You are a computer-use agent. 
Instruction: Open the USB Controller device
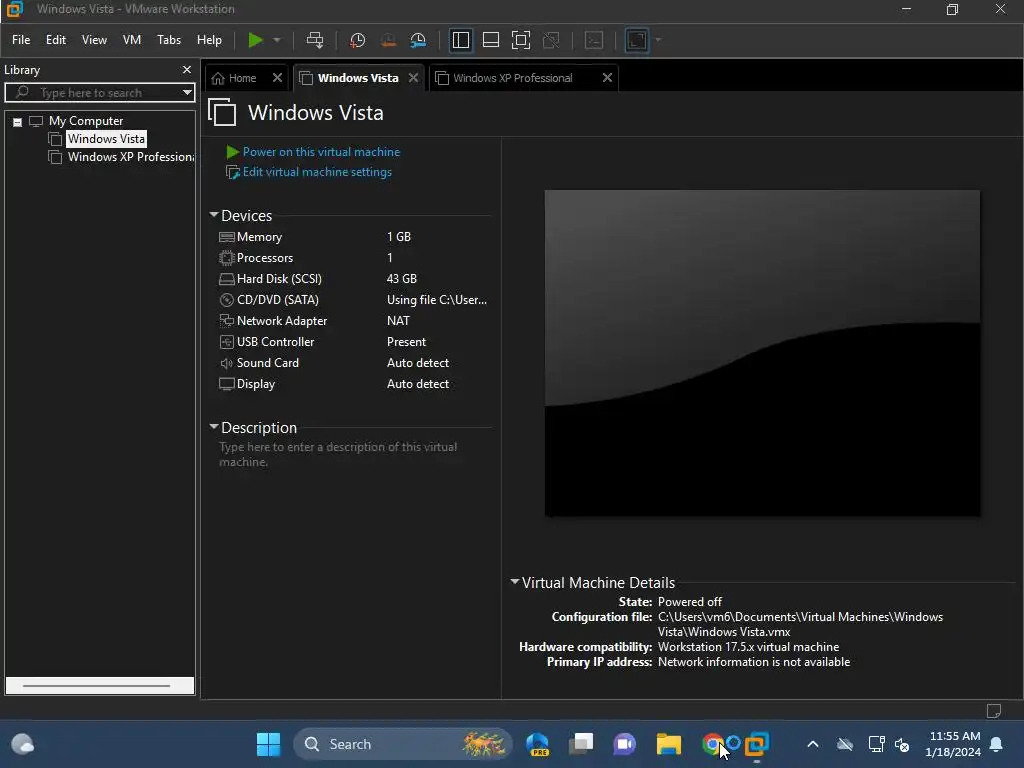[x=275, y=342]
